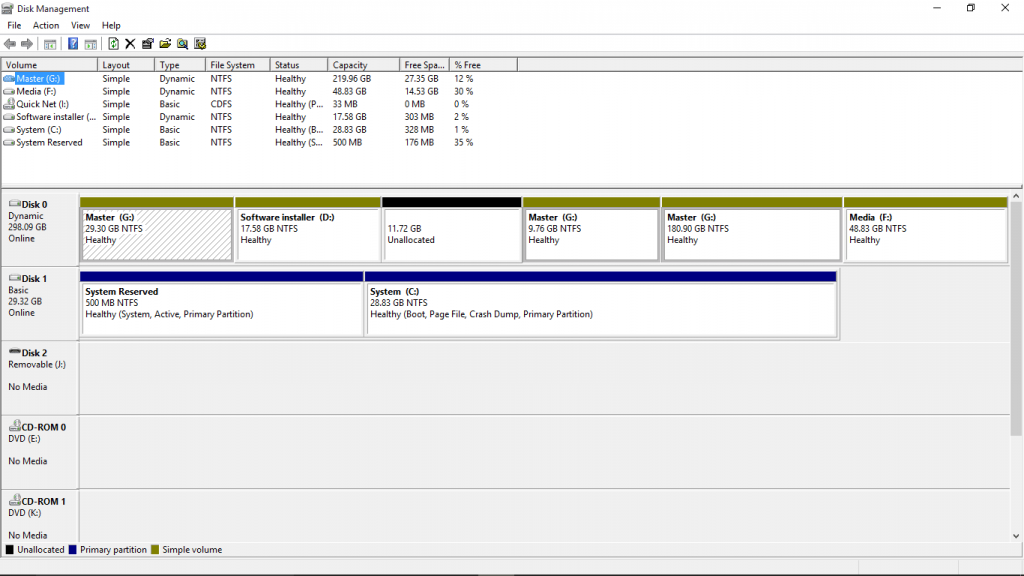Sort by the Type column header

[x=180, y=65]
